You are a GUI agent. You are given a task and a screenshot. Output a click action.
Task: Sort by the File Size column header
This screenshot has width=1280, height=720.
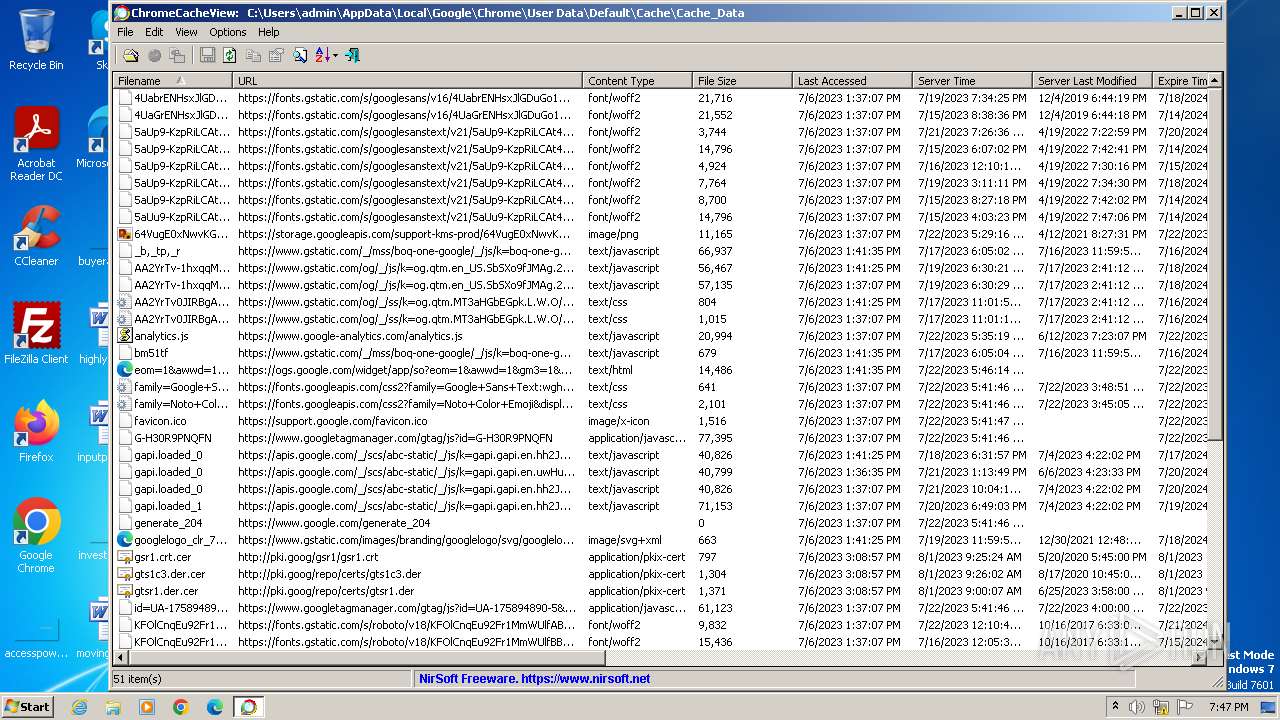point(742,81)
